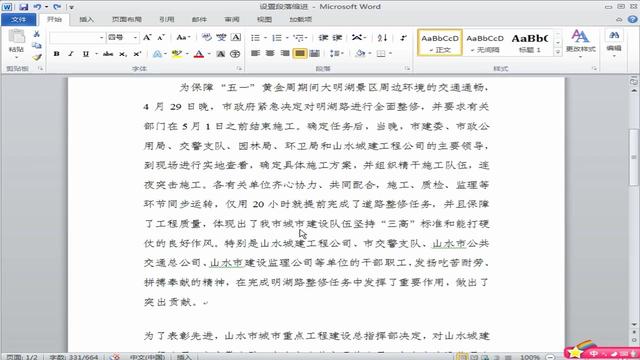Switch to the Mailings ribbon tab
The image size is (640, 360).
199,19
